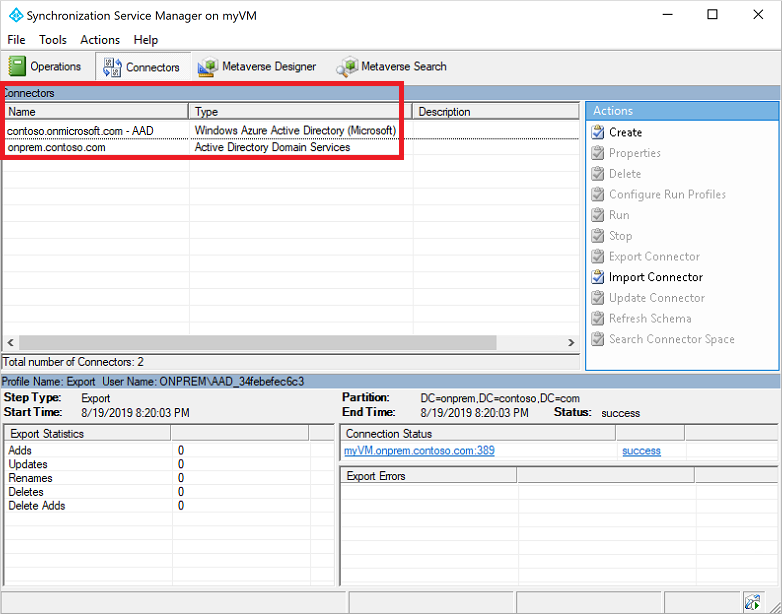Click the Metaverse Search magnifier icon
782x614 pixels.
point(347,67)
